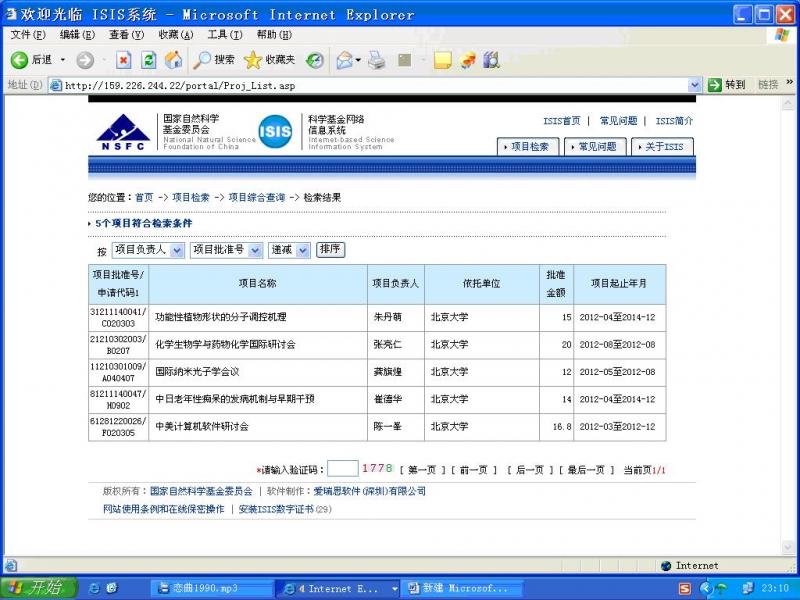Screen dimensions: 800x600
Task: Open the 文件(F) menu
Action: (x=28, y=35)
